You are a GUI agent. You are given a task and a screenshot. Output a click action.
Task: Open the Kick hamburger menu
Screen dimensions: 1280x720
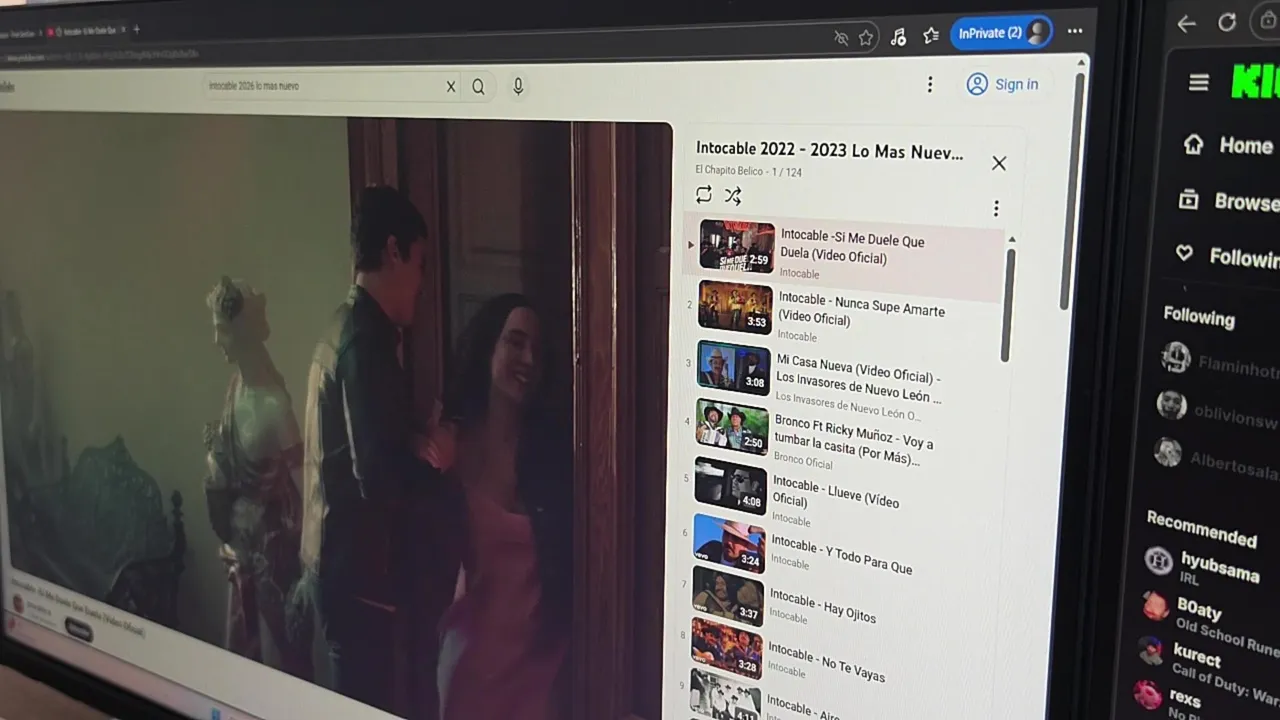1199,83
